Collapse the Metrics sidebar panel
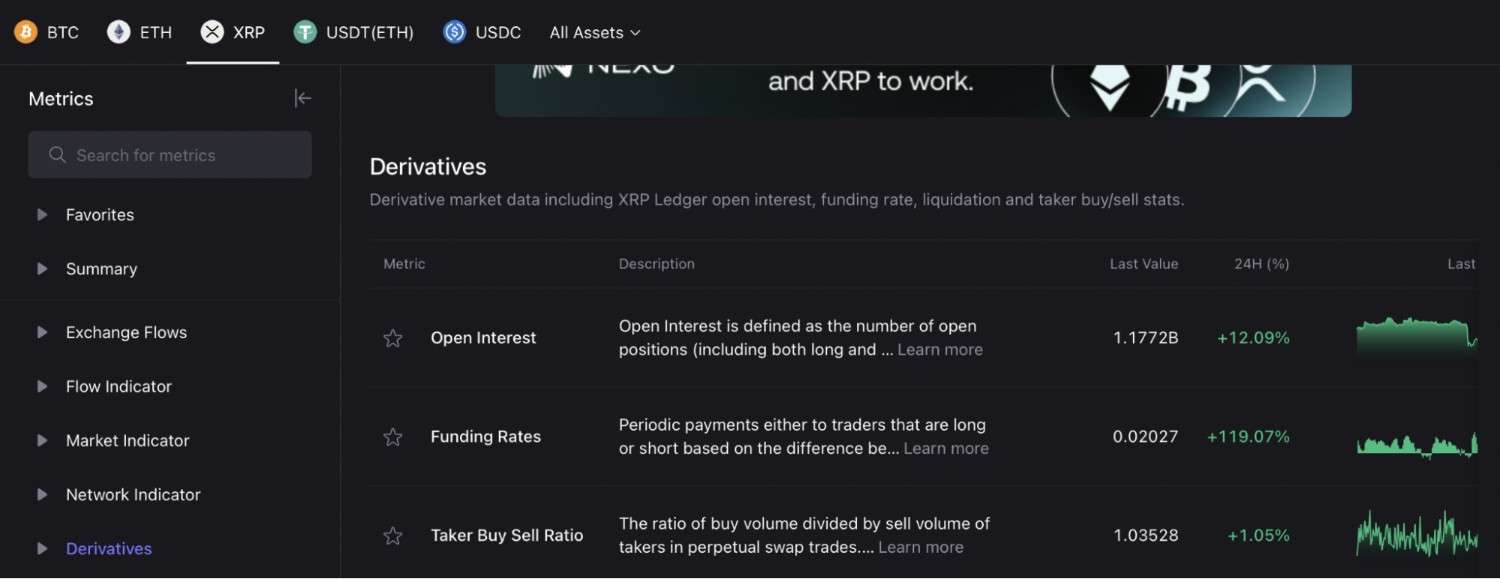The height and width of the screenshot is (579, 1500). 302,98
